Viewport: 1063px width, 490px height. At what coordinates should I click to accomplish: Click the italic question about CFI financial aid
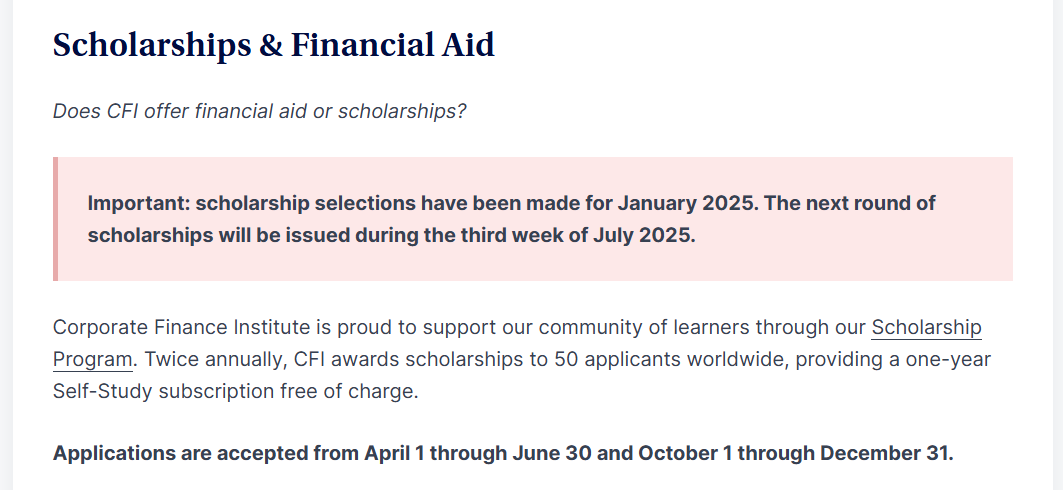[x=260, y=111]
